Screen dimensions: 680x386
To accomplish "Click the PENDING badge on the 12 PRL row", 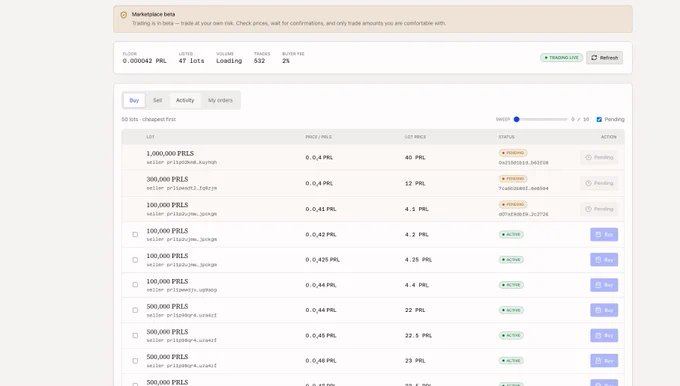I will click(513, 179).
